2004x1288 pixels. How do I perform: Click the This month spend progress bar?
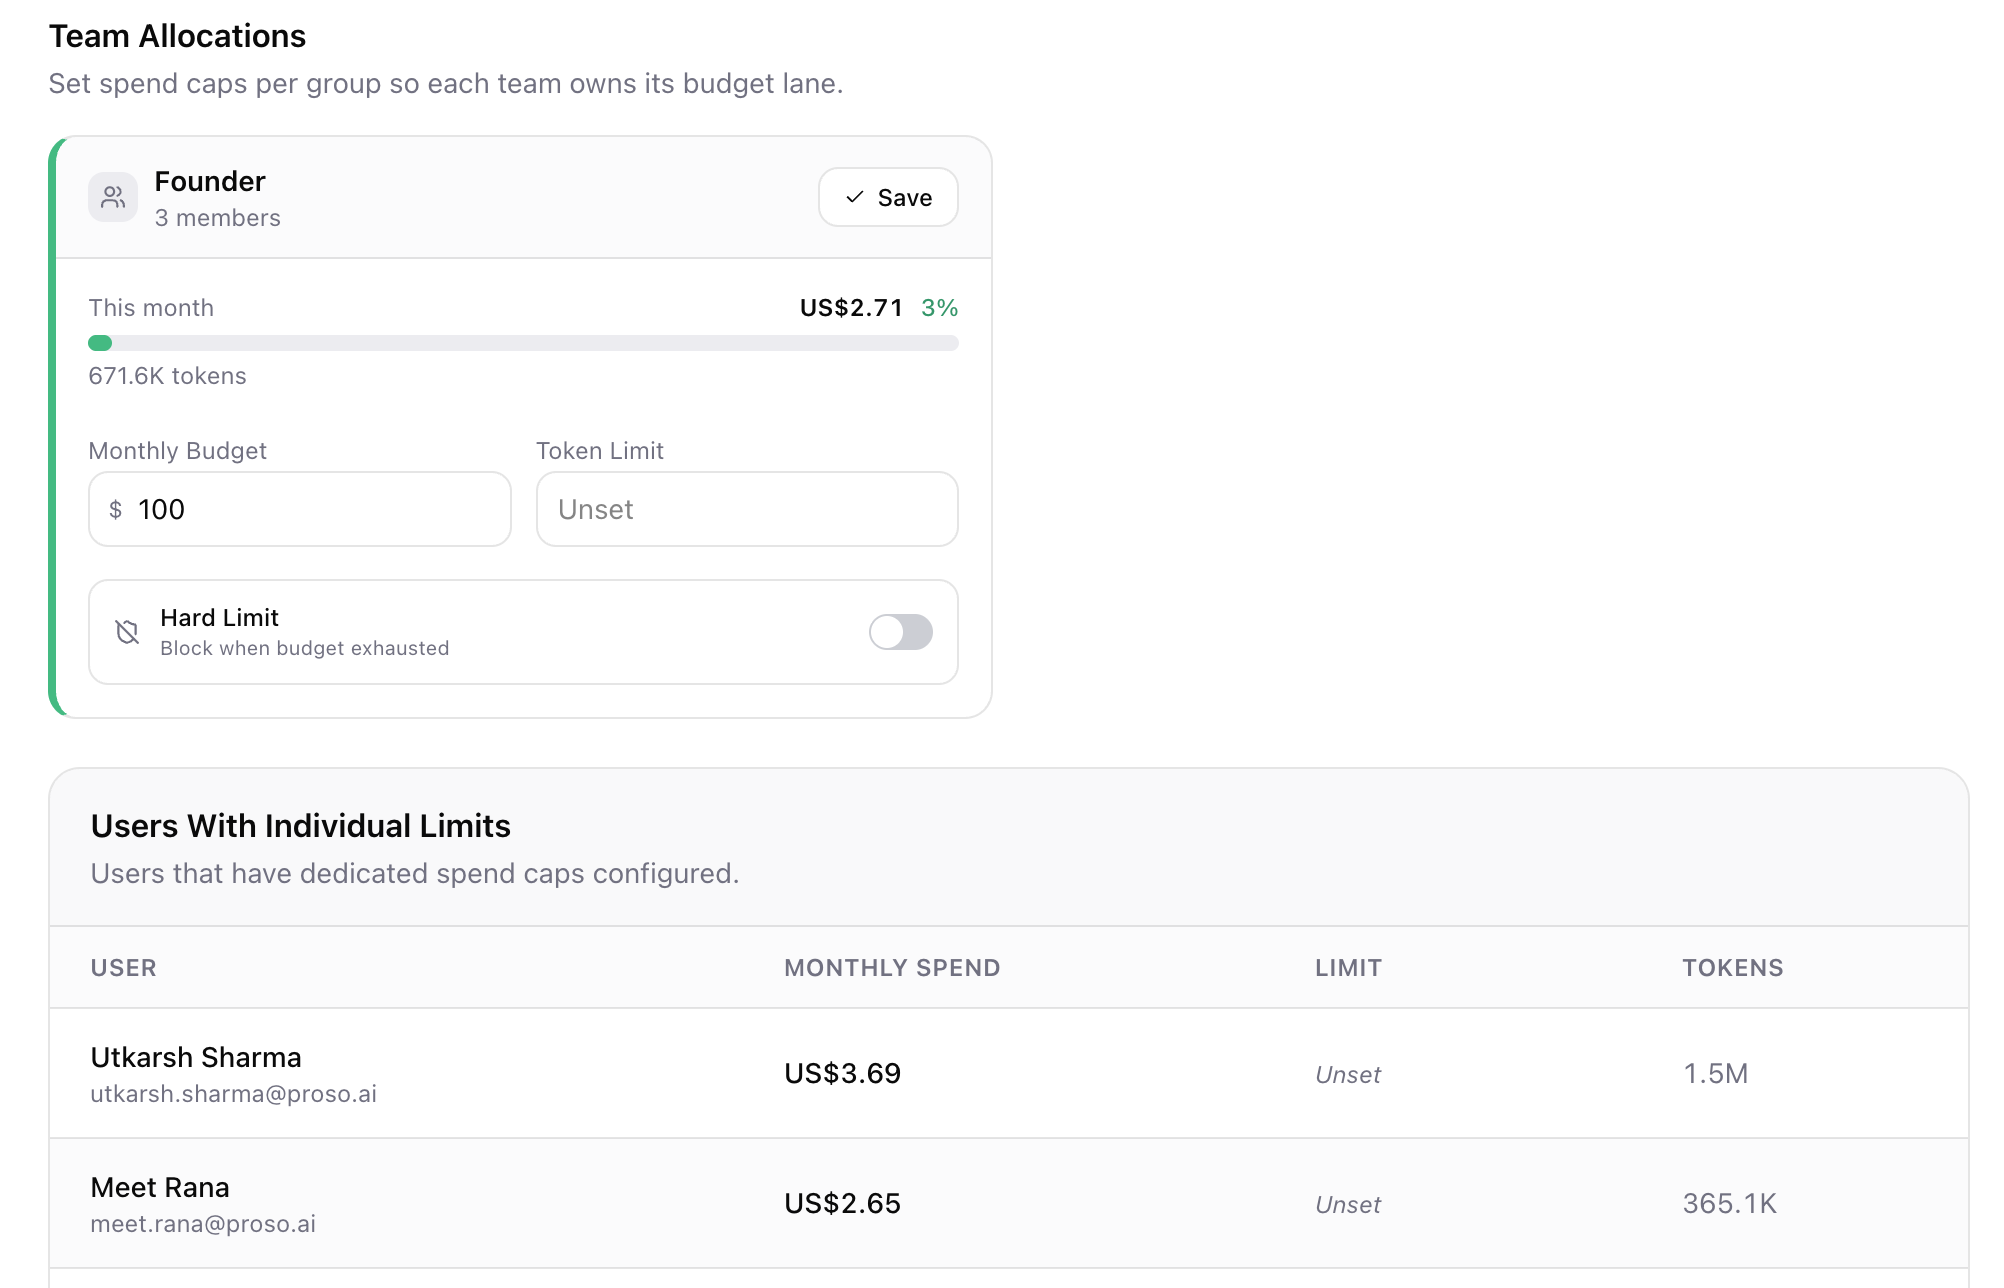pos(523,343)
